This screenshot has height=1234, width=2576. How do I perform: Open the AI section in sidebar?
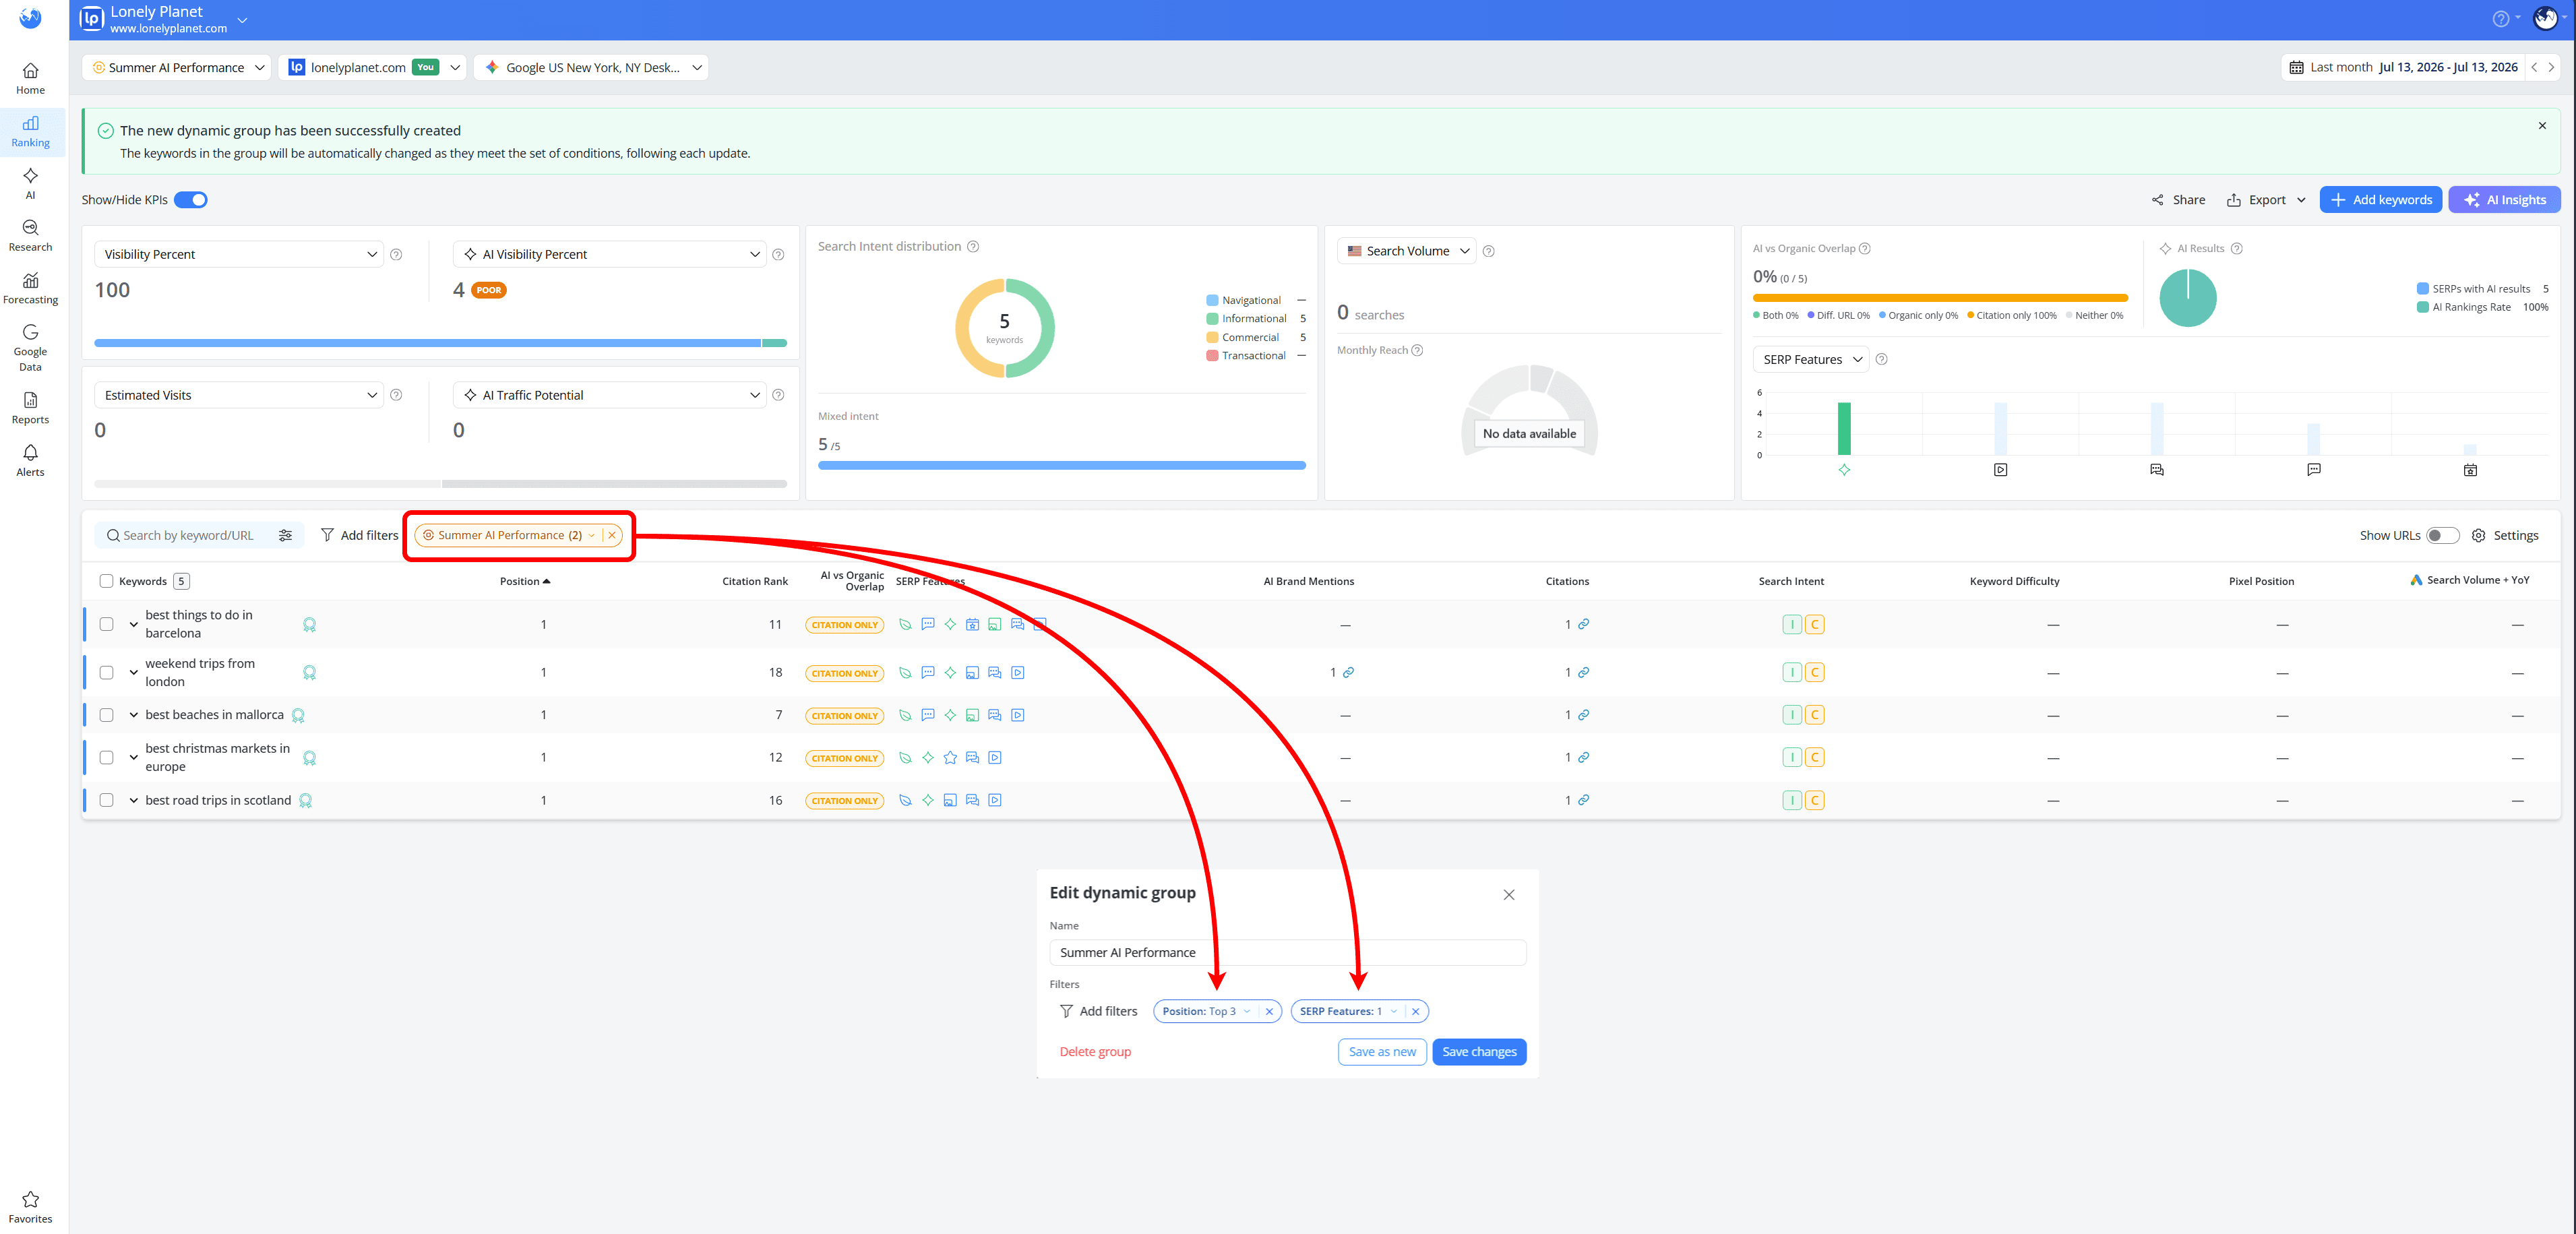pos(30,184)
